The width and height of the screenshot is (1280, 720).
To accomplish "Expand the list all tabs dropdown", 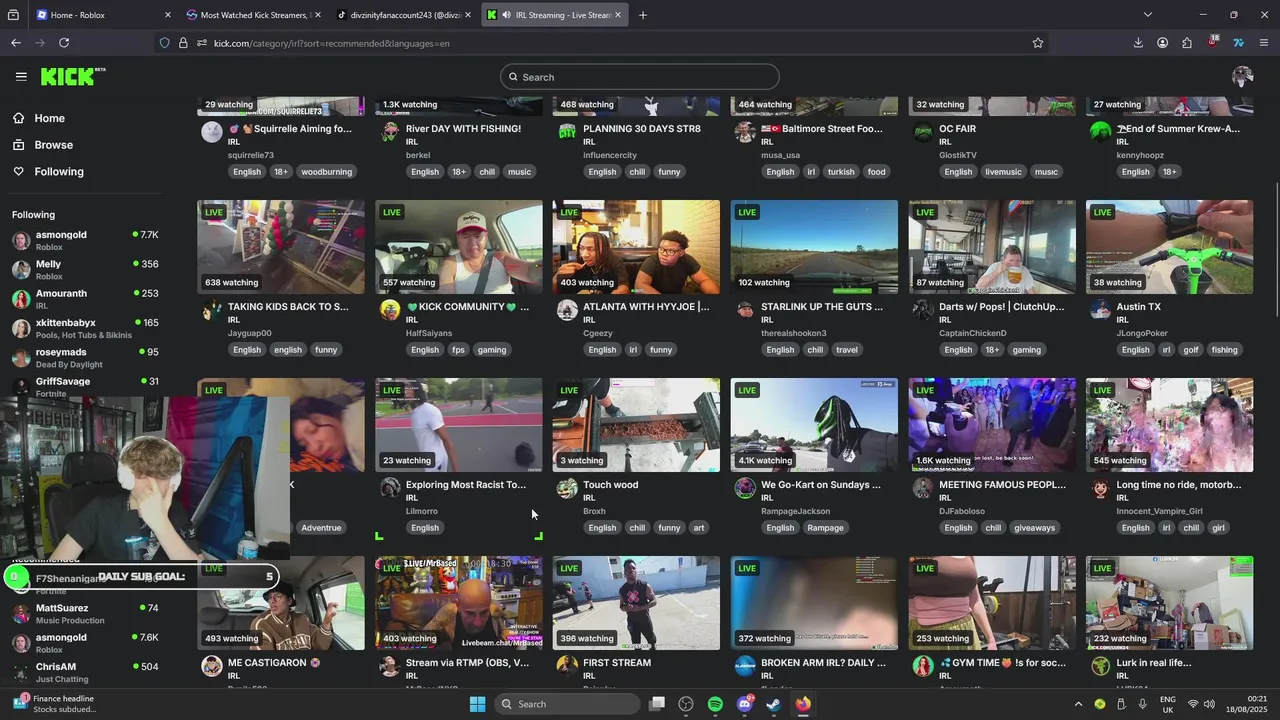I will (1147, 15).
